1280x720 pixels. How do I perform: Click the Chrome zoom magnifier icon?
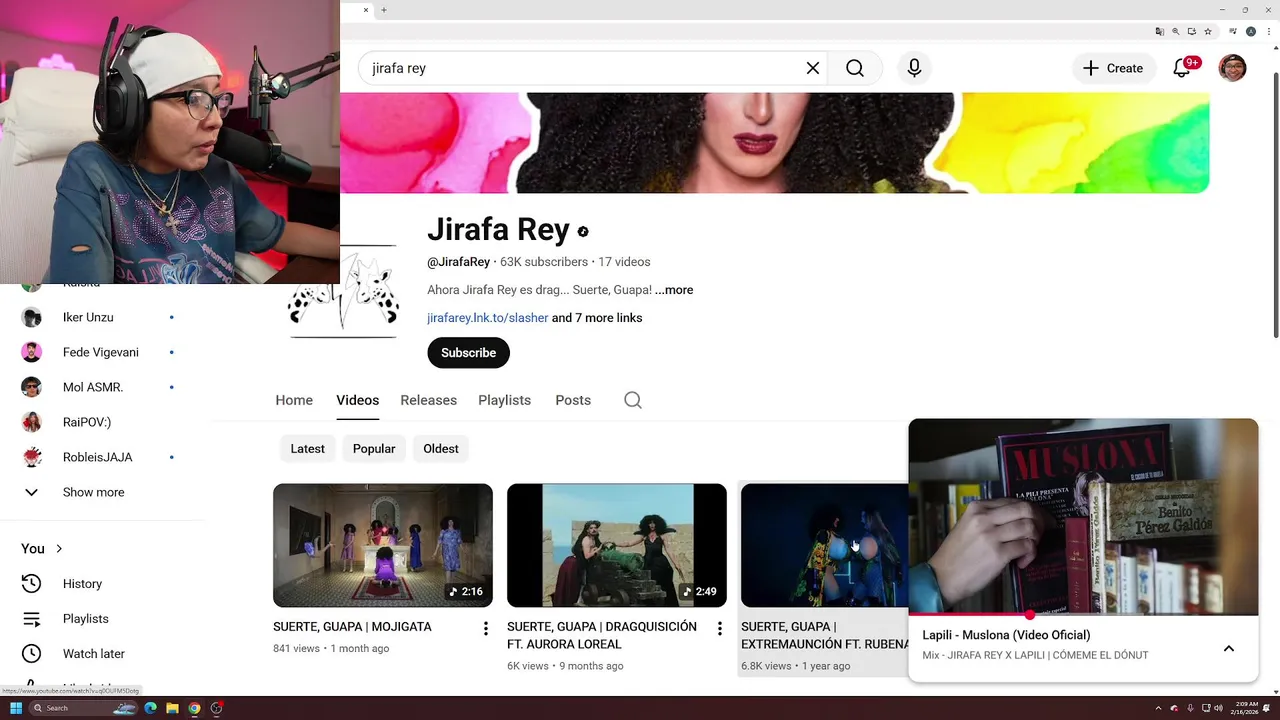pyautogui.click(x=1176, y=32)
